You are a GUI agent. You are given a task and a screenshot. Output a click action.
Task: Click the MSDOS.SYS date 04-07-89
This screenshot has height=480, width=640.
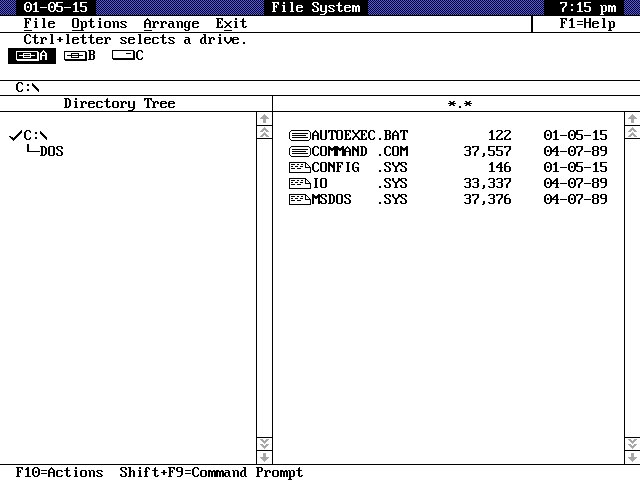click(576, 199)
